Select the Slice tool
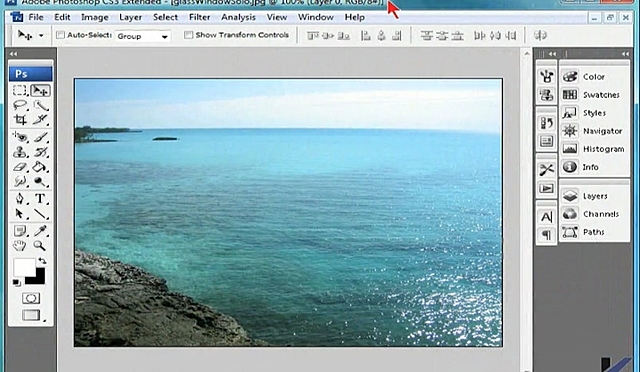 click(x=40, y=120)
